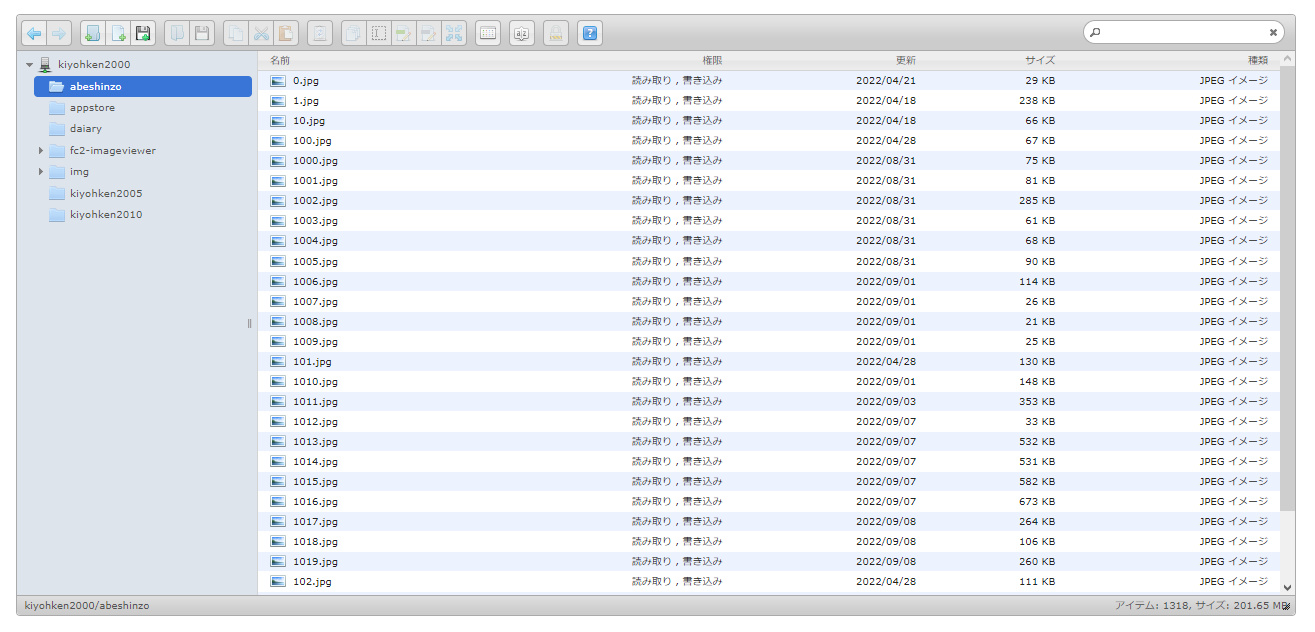Click the image icon beside 1000.jpg
Image resolution: width=1315 pixels, height=632 pixels.
(278, 161)
